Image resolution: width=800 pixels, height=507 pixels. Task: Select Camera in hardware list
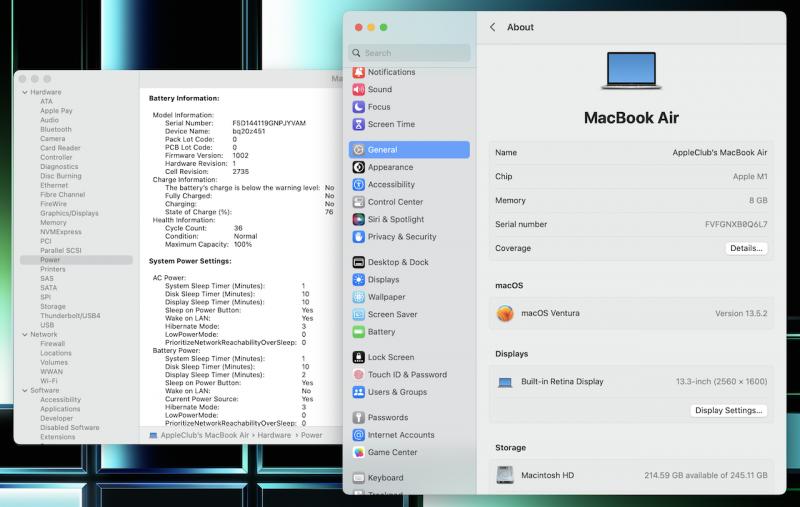click(x=53, y=139)
